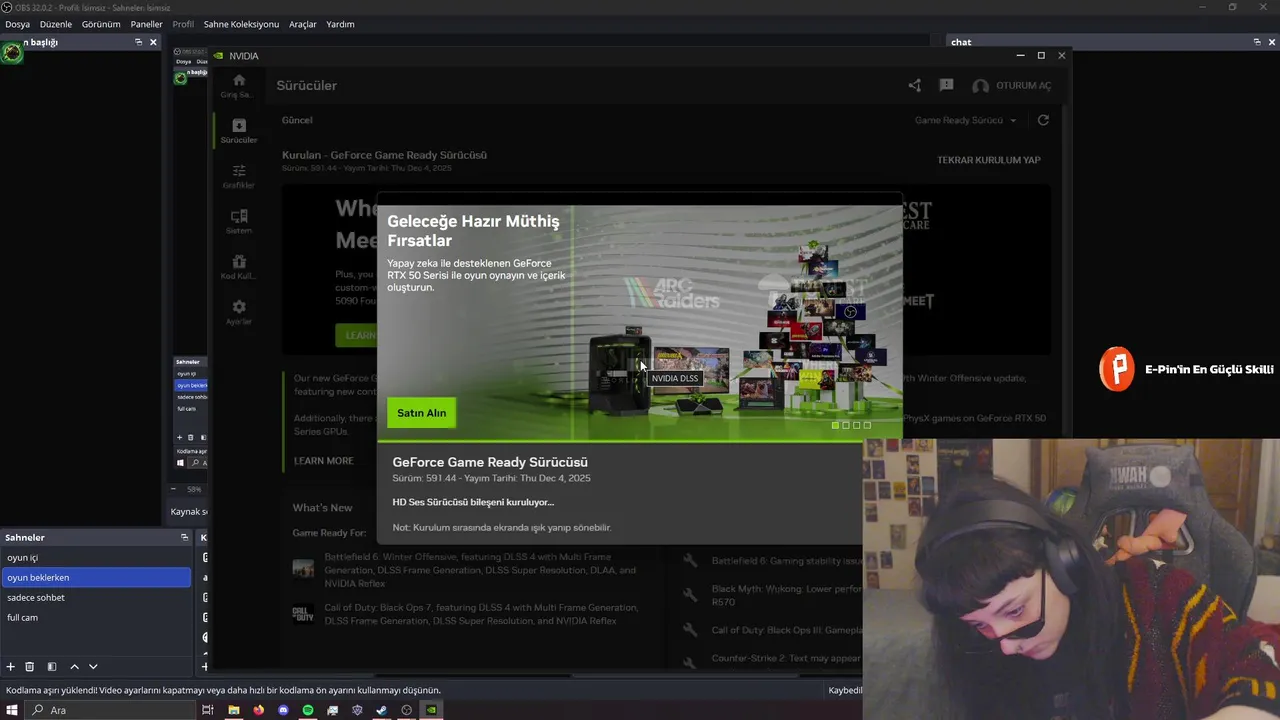The height and width of the screenshot is (720, 1280).
Task: Open File Explorer from the taskbar
Action: (234, 710)
